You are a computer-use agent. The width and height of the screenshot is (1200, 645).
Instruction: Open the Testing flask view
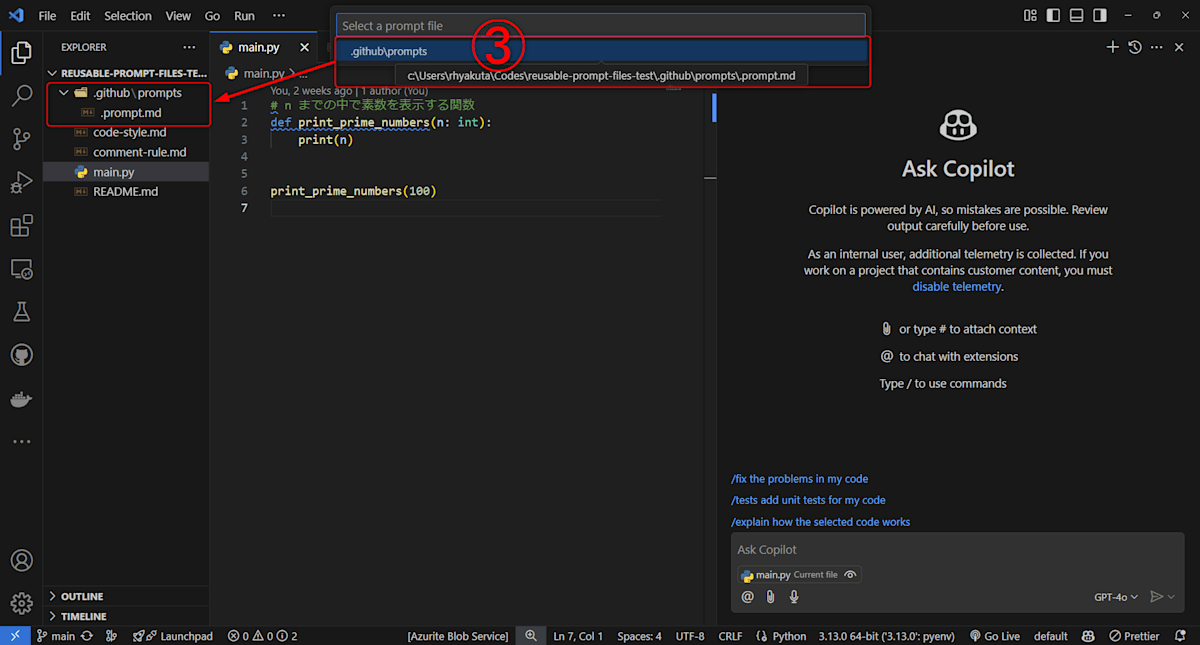(21, 312)
